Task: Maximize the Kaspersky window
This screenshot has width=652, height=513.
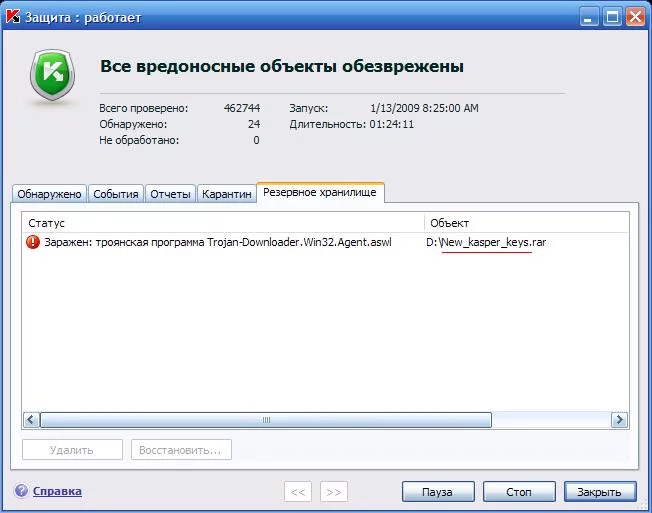Action: point(612,17)
